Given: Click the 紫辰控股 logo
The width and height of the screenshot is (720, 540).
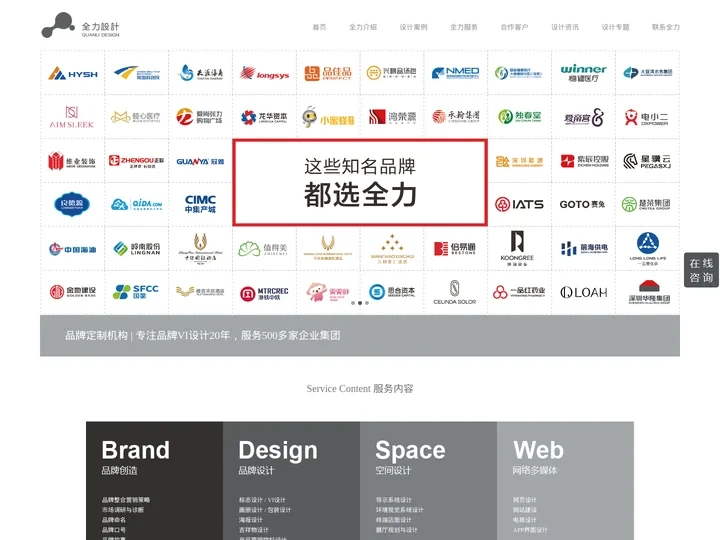Looking at the screenshot, I should click(585, 161).
